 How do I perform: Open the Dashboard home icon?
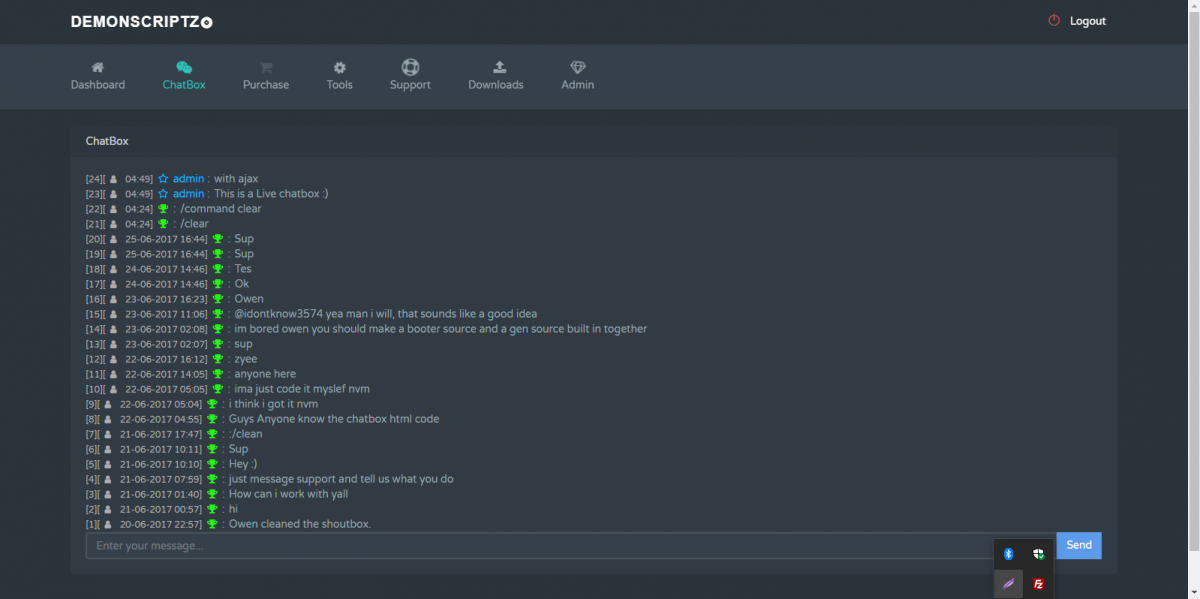pos(98,67)
